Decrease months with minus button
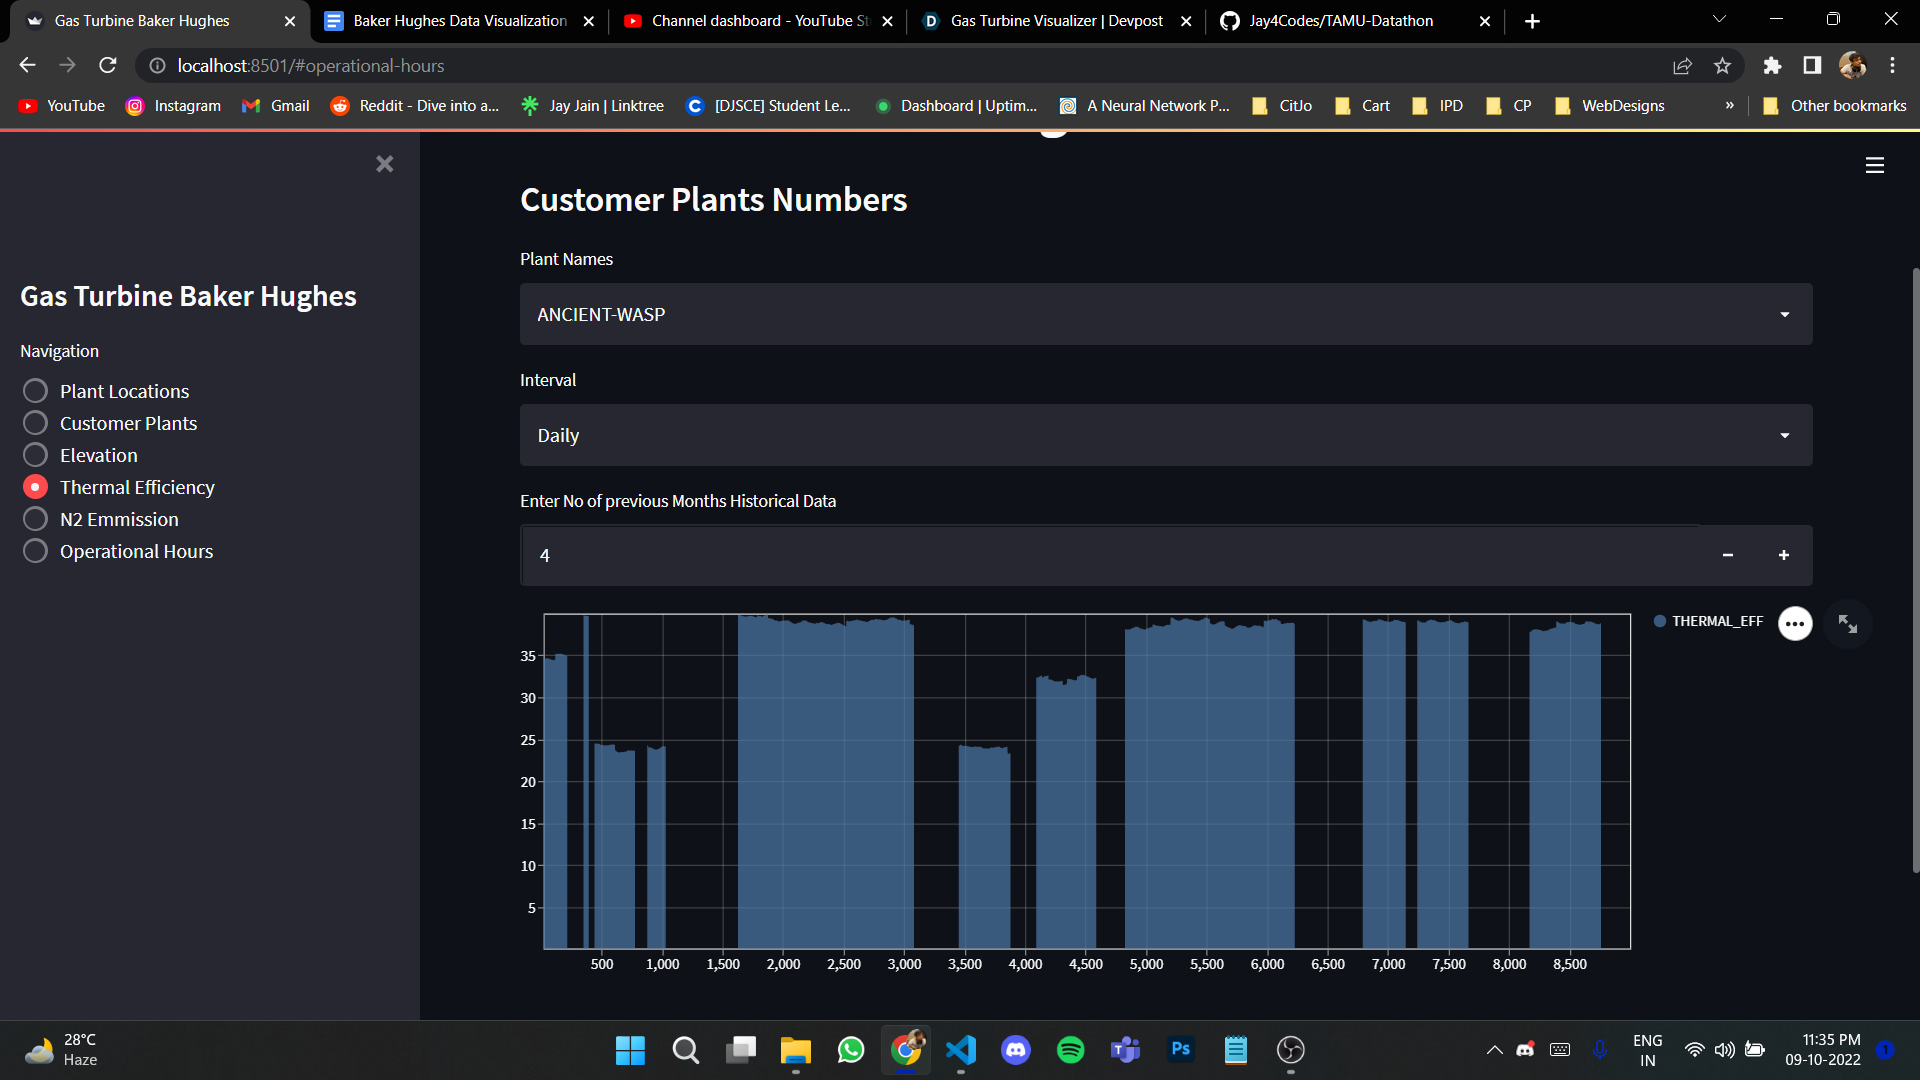 1727,556
